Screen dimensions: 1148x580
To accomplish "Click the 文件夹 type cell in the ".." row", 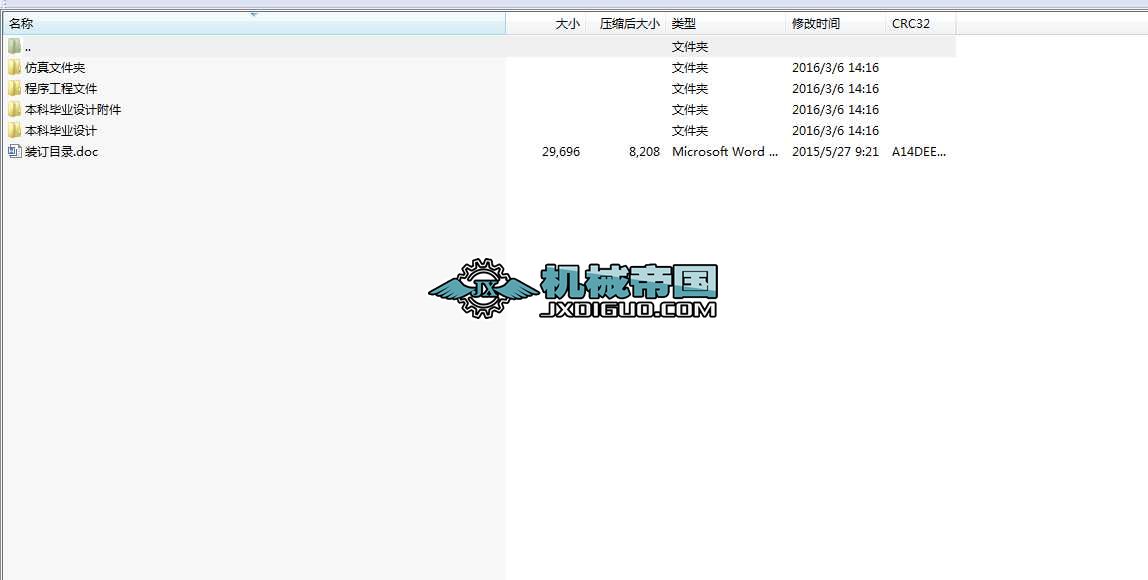I will coord(690,47).
